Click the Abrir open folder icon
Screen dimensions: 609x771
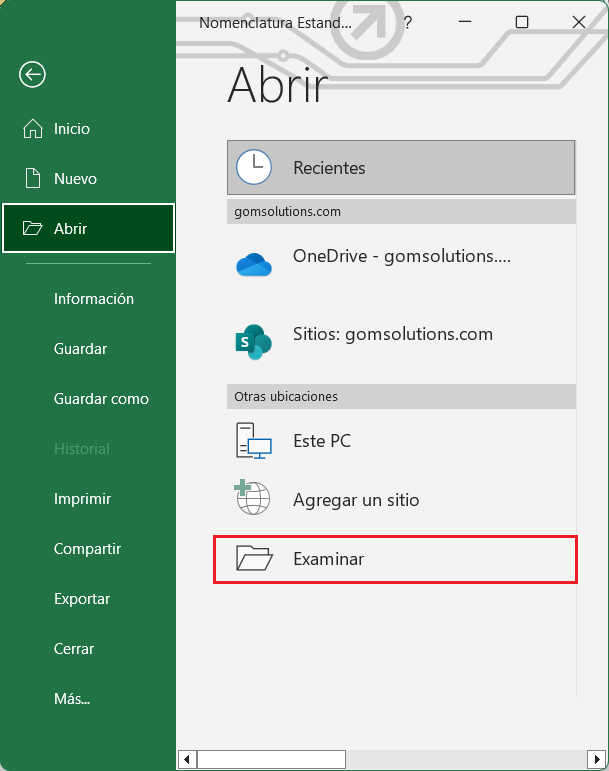(32, 228)
